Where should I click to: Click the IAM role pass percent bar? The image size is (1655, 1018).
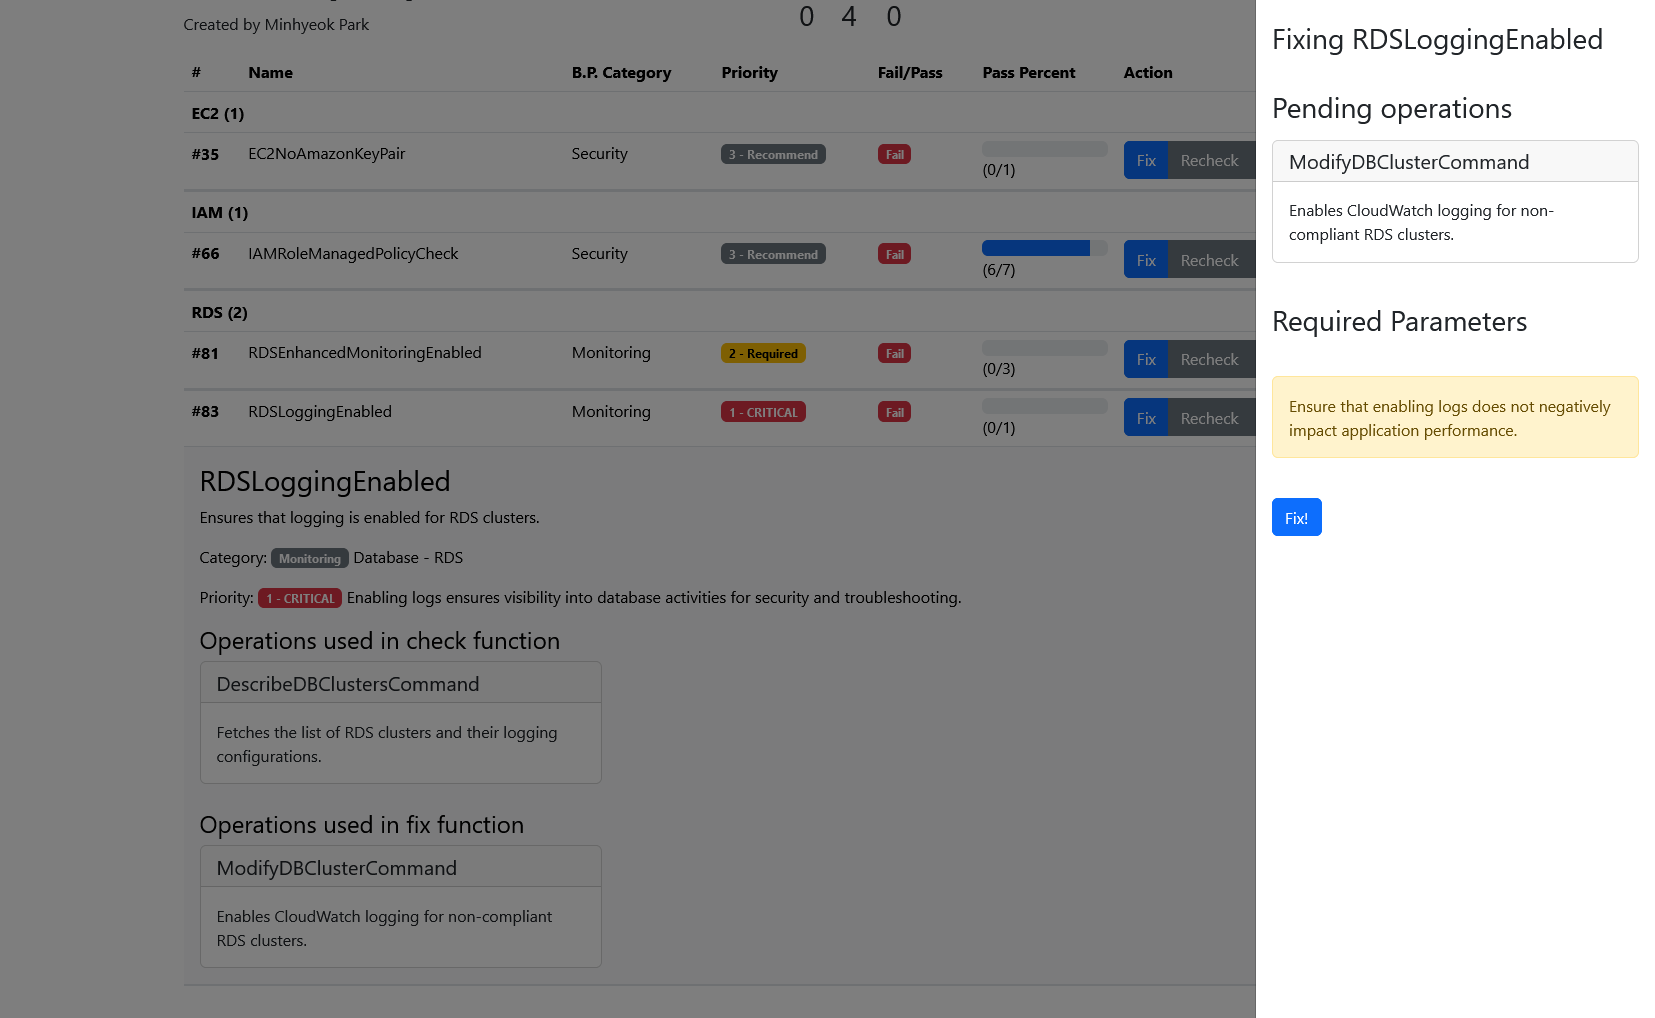[x=1044, y=248]
